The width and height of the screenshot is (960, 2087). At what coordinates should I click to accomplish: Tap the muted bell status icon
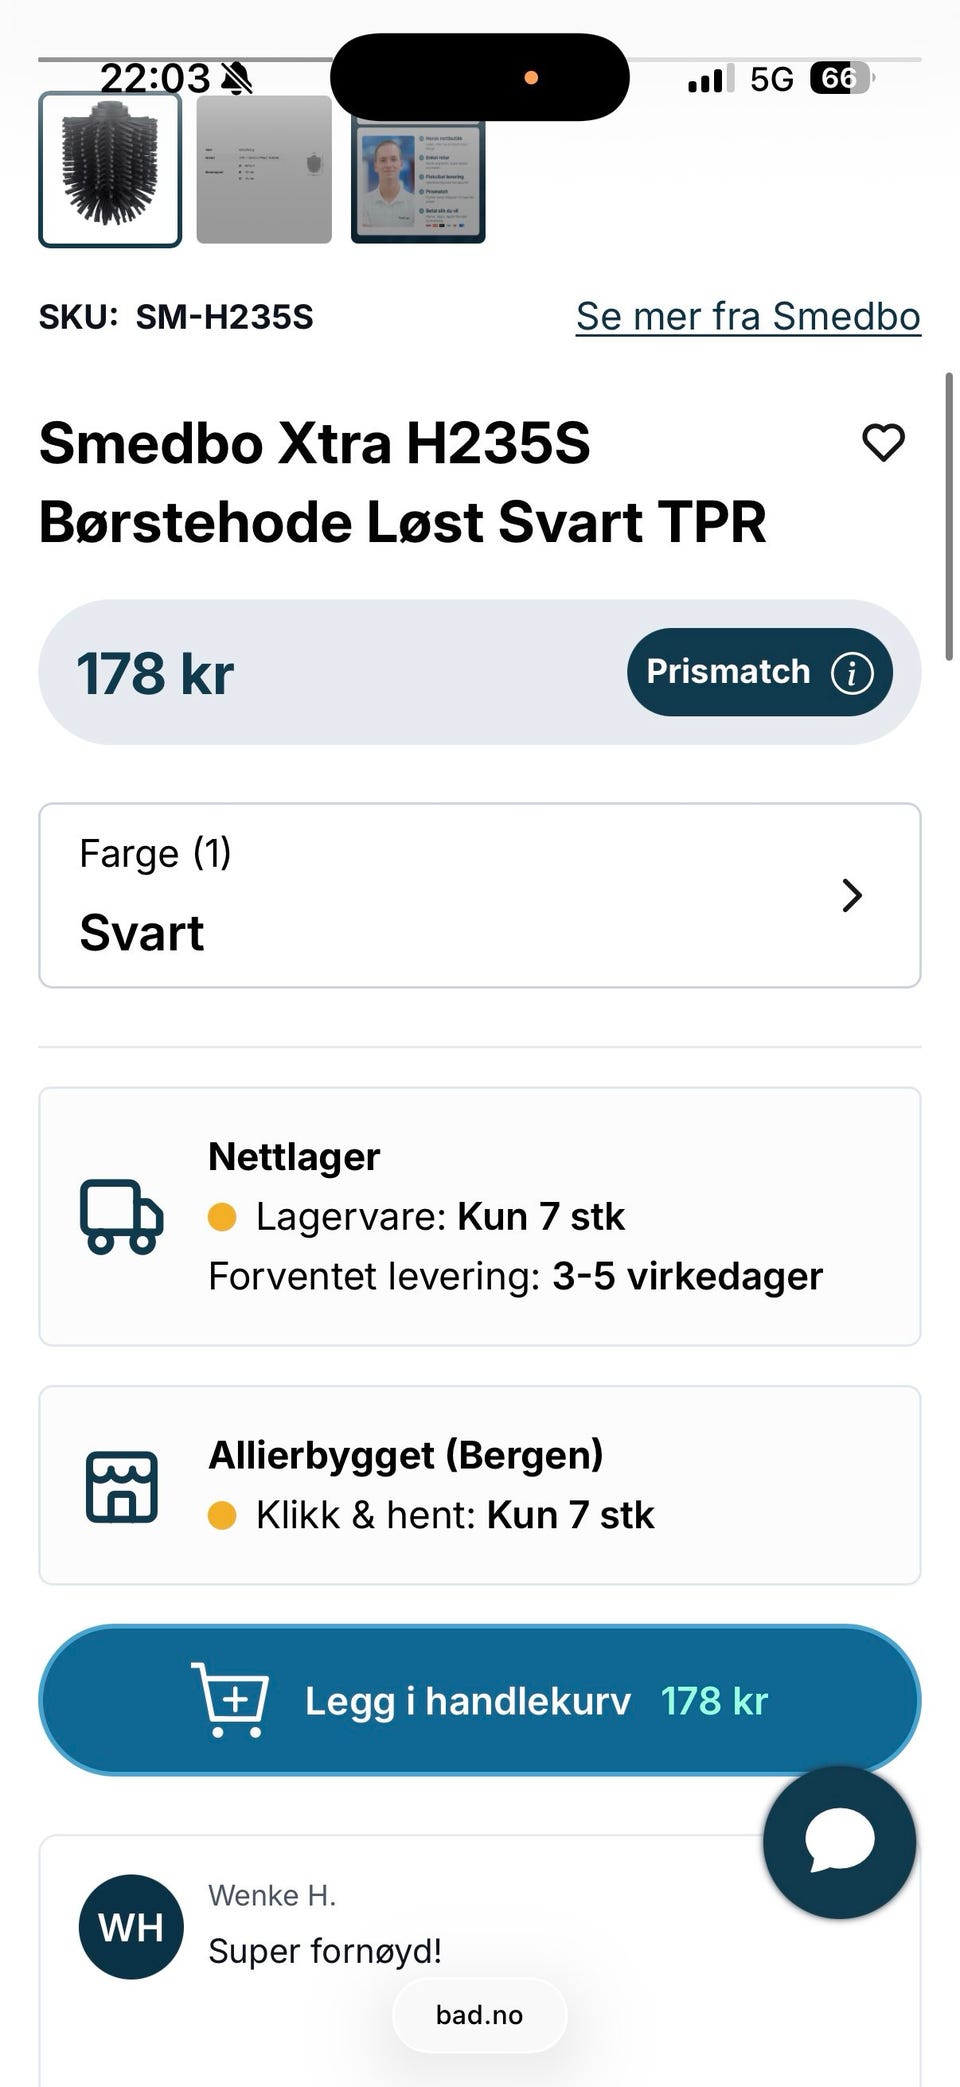[237, 78]
